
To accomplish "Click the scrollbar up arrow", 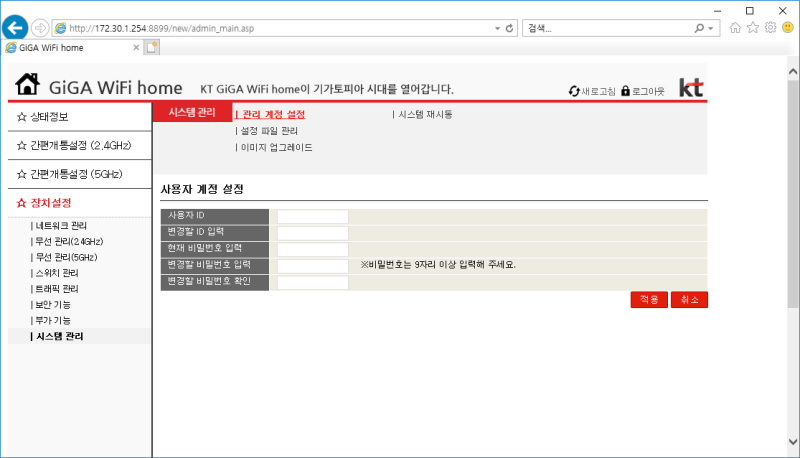I will tap(793, 71).
